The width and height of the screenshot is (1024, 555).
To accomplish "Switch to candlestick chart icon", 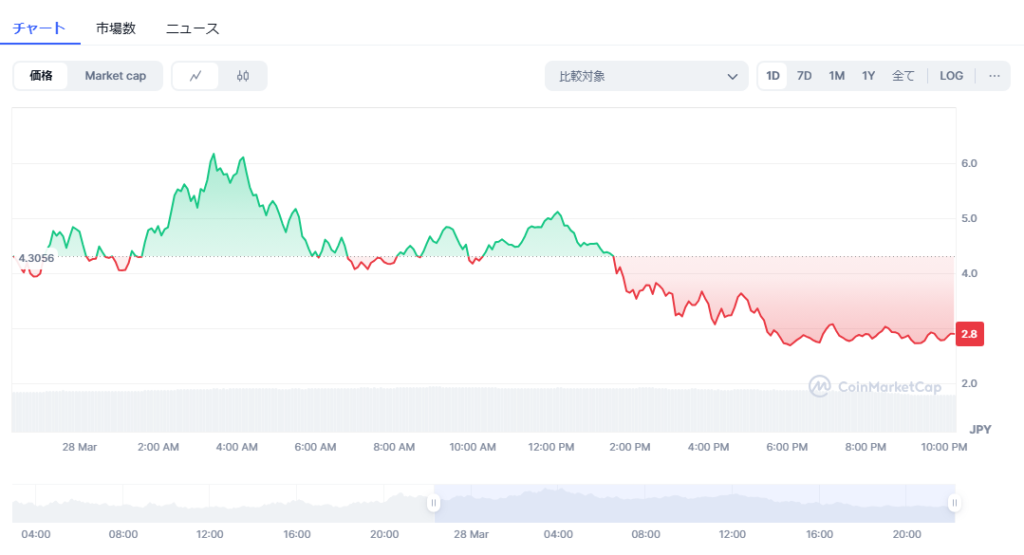I will tap(243, 76).
